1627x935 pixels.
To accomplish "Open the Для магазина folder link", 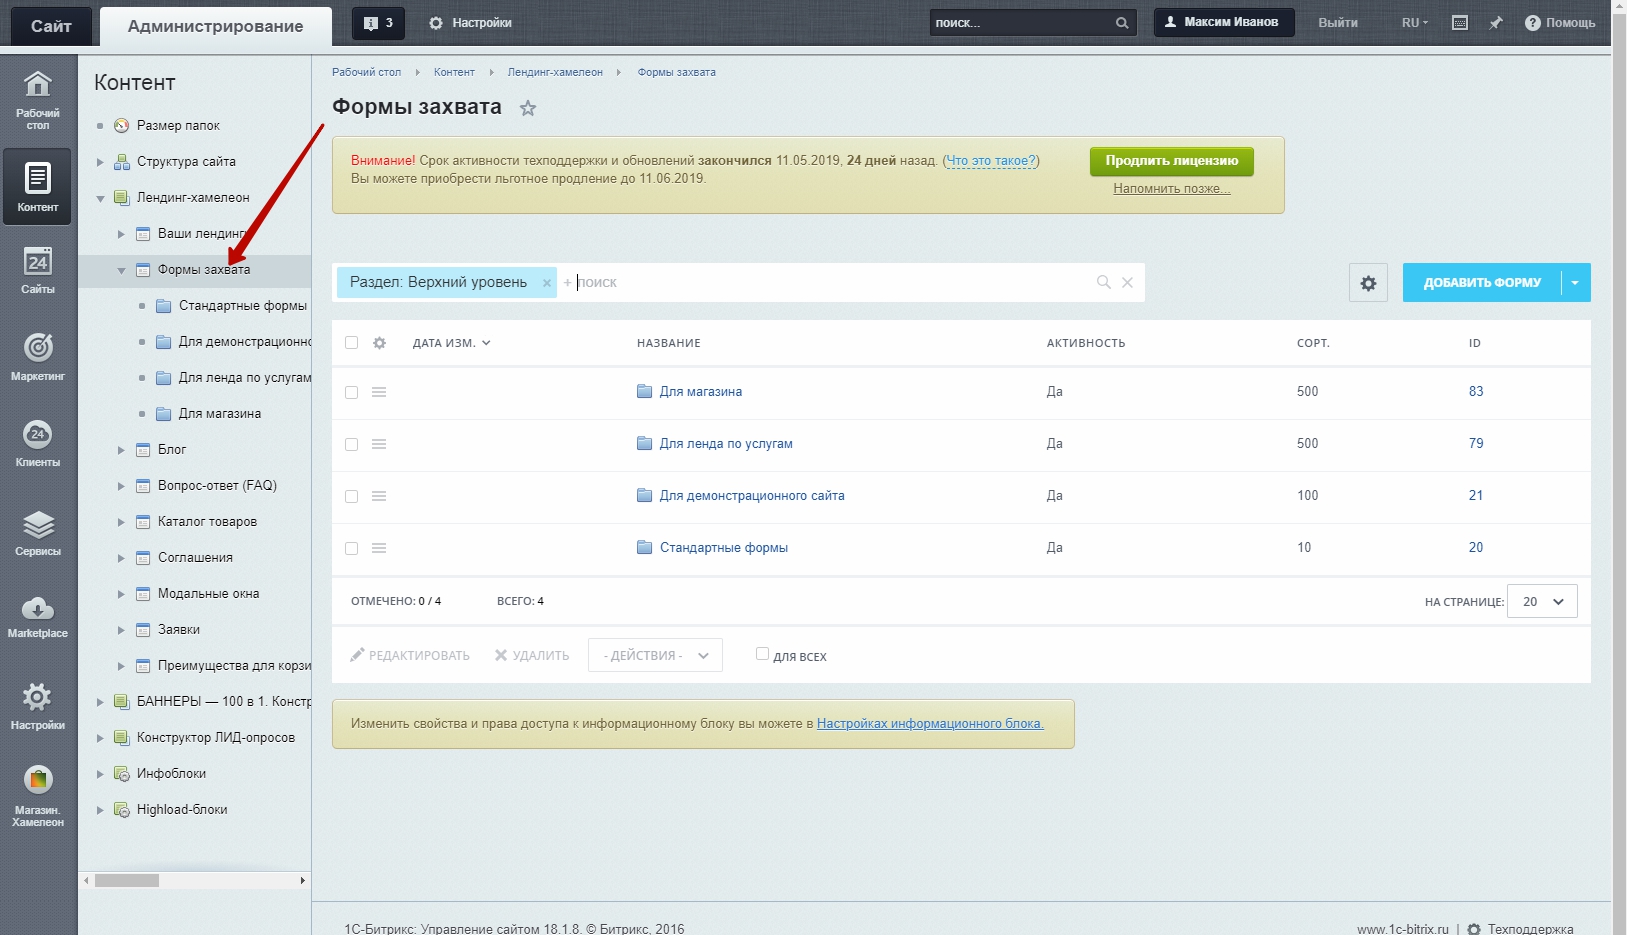I will (700, 392).
